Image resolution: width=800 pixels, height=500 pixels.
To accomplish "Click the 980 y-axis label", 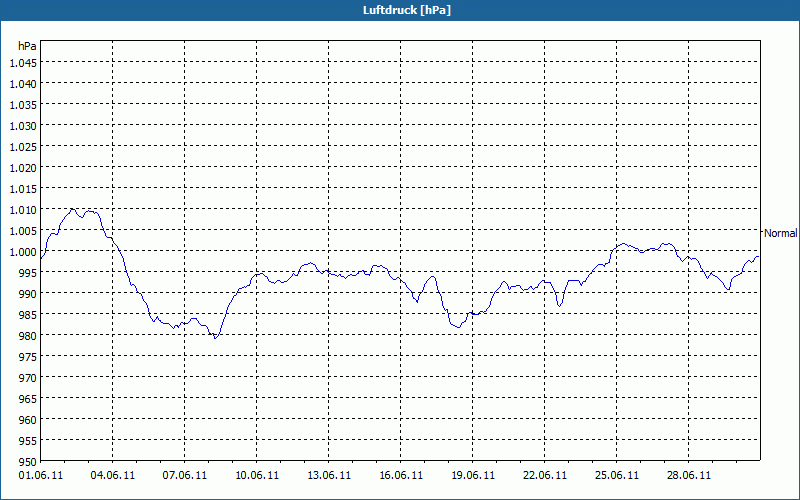I will point(29,336).
